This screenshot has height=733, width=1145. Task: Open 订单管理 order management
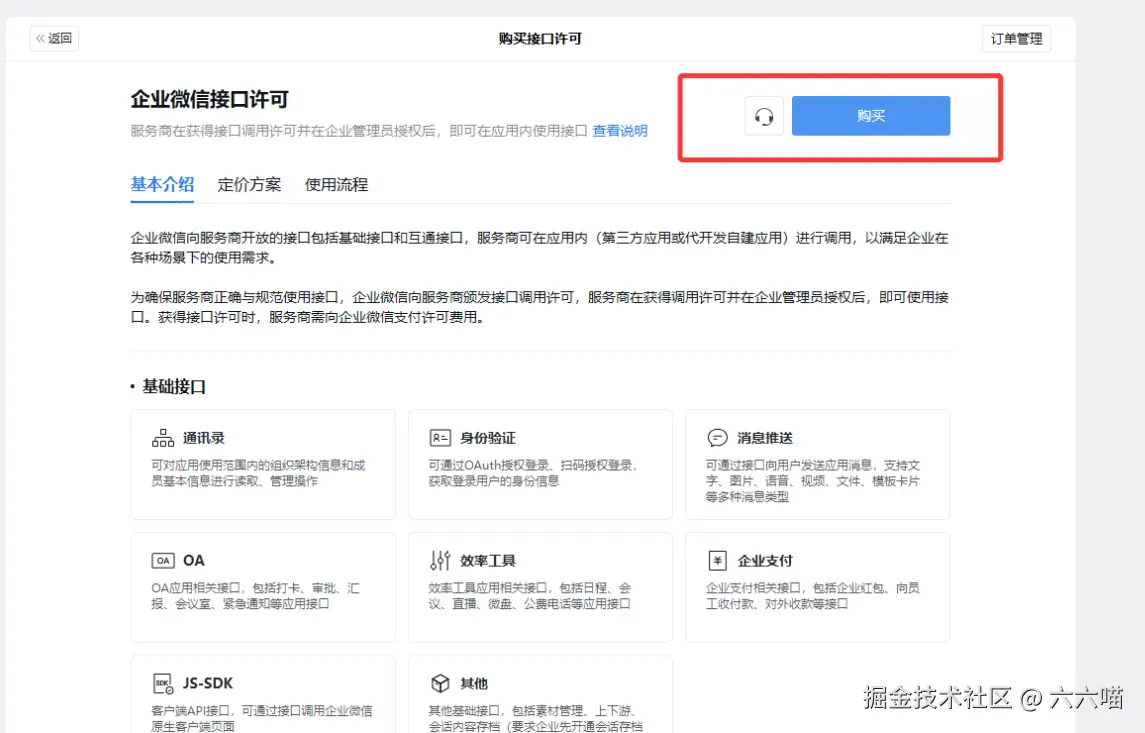[1016, 39]
